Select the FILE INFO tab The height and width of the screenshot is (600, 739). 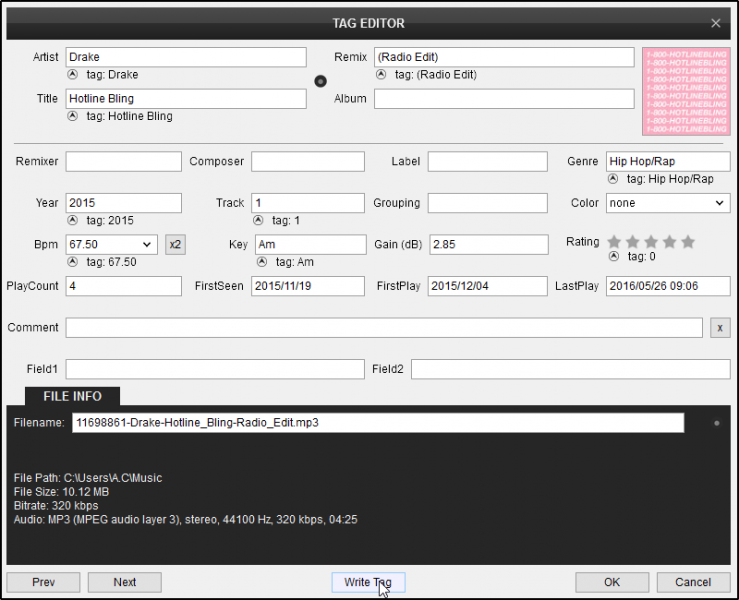[72, 397]
